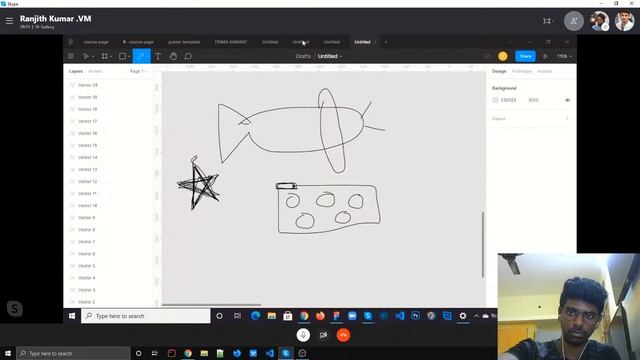640x360 pixels.
Task: Present prototype with the play icon
Action: (x=545, y=56)
